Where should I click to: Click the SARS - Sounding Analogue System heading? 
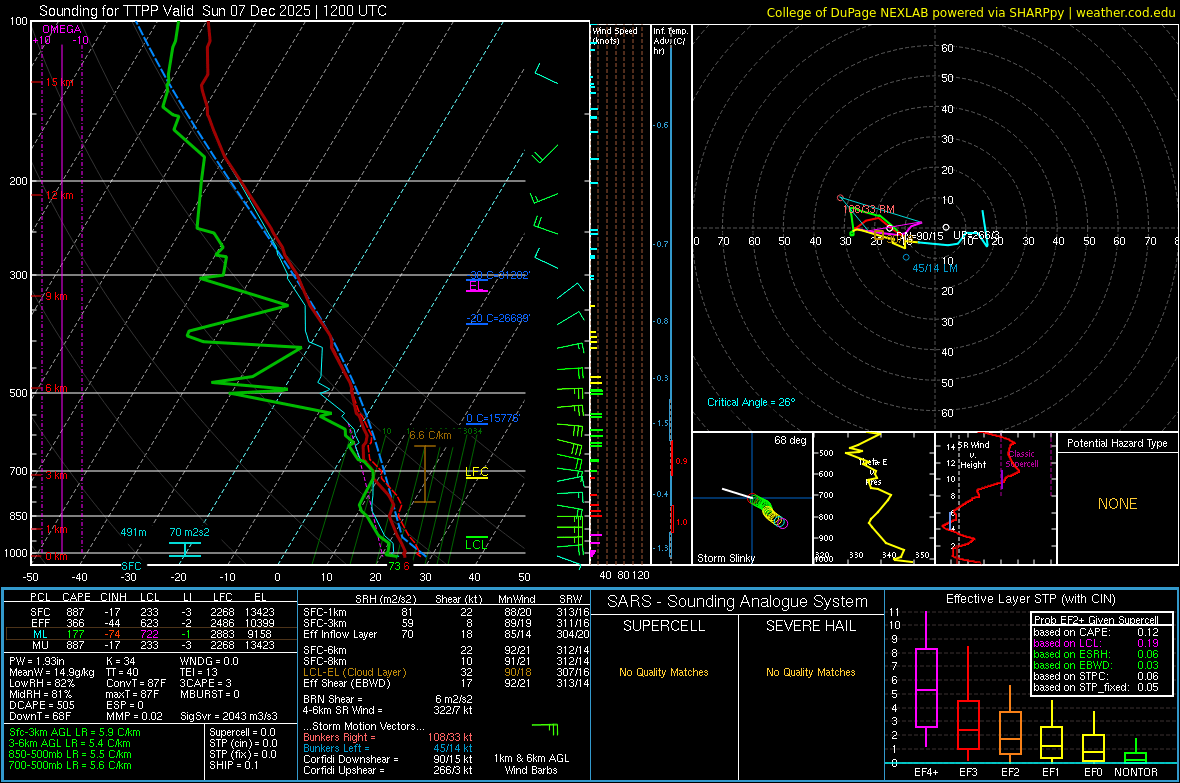[x=737, y=602]
